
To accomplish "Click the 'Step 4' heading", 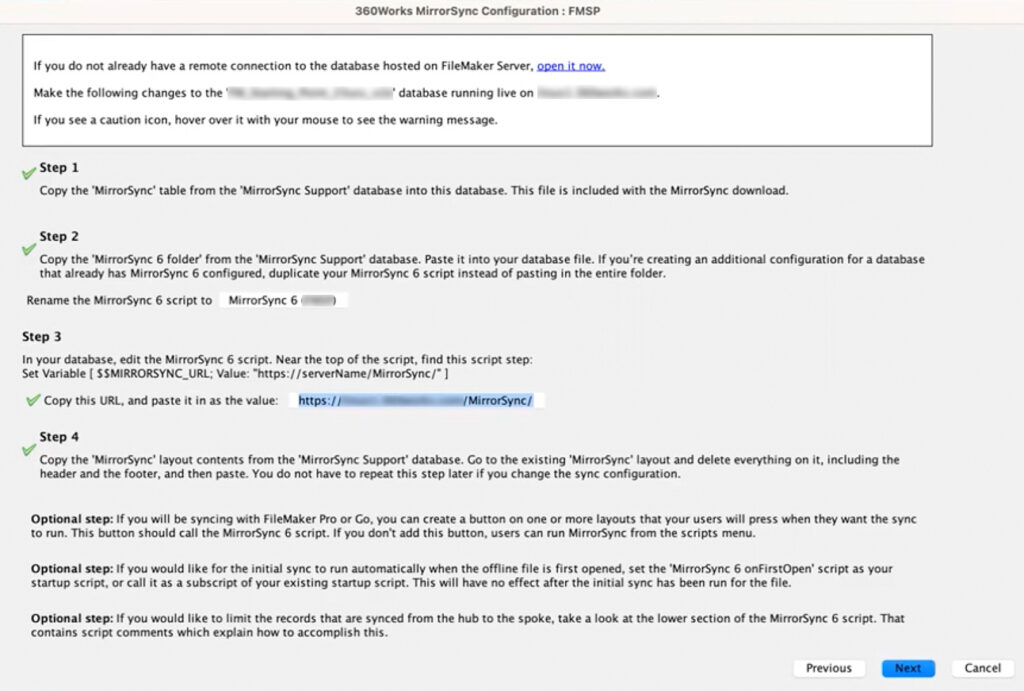I will click(59, 436).
